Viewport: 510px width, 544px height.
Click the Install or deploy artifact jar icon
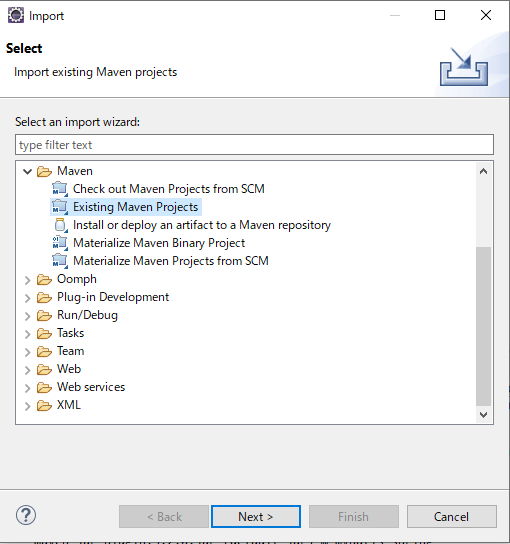coord(60,225)
